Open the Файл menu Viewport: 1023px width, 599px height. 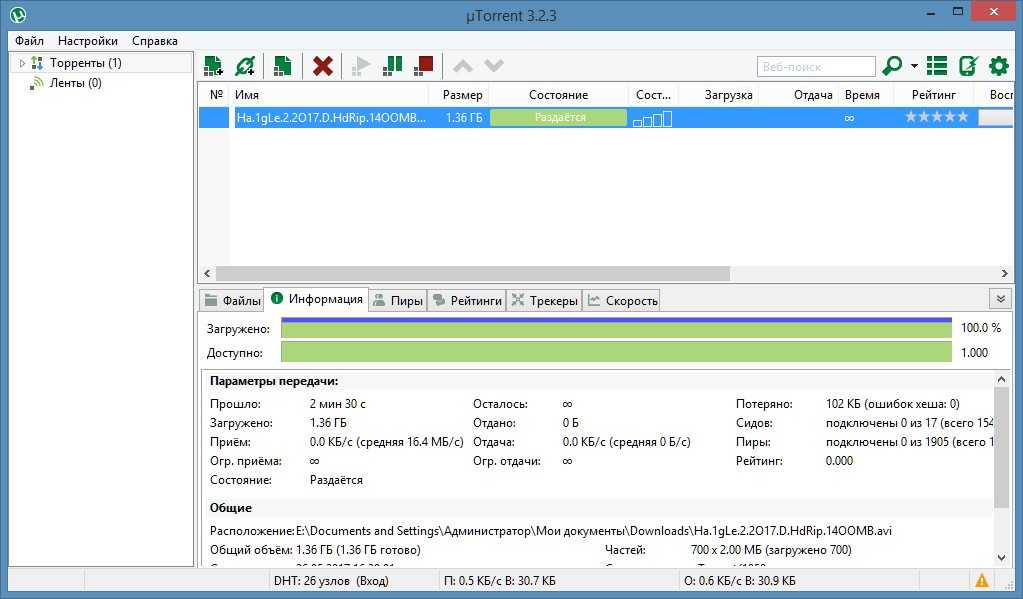(29, 40)
